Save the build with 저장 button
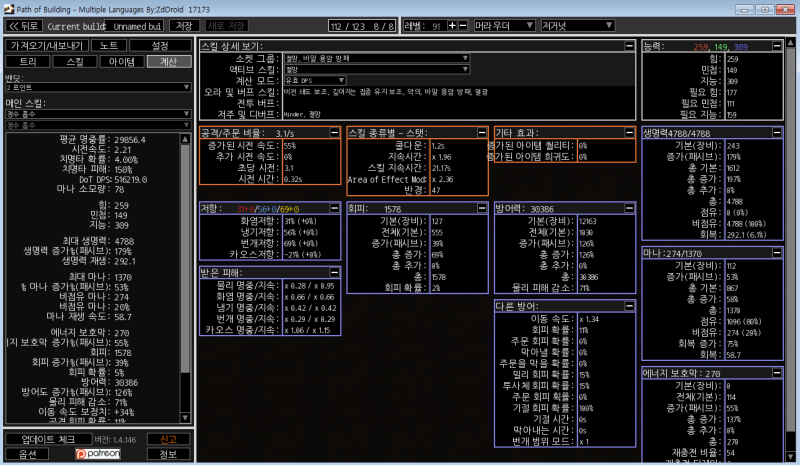The height and width of the screenshot is (465, 800). click(x=184, y=26)
